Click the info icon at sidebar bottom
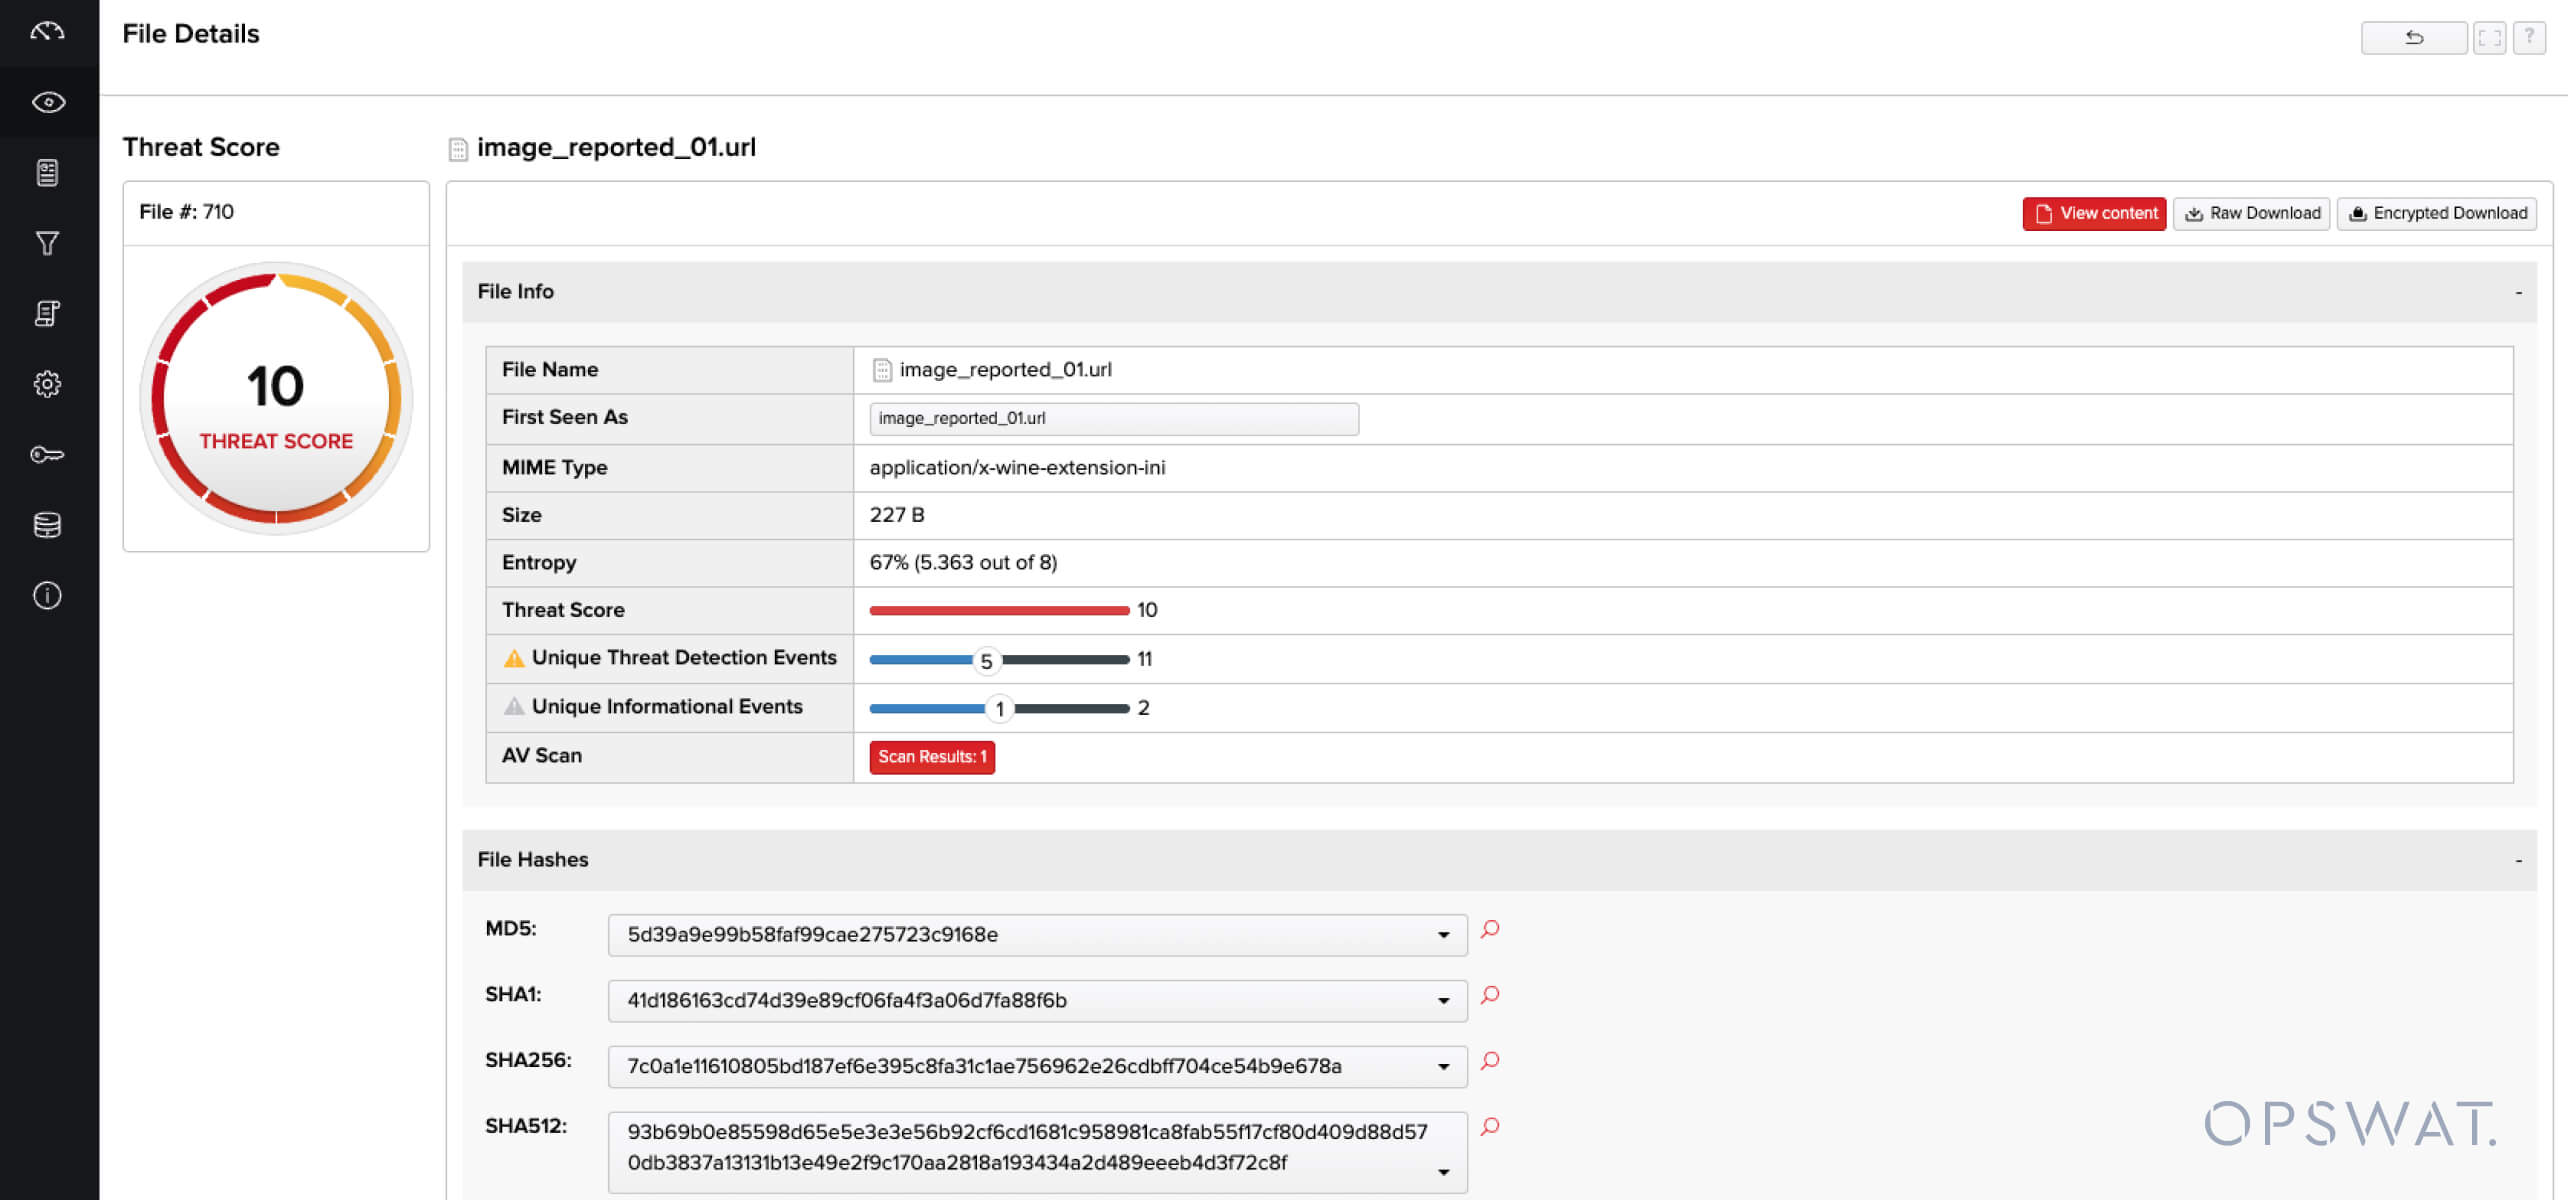The width and height of the screenshot is (2568, 1200). point(47,595)
